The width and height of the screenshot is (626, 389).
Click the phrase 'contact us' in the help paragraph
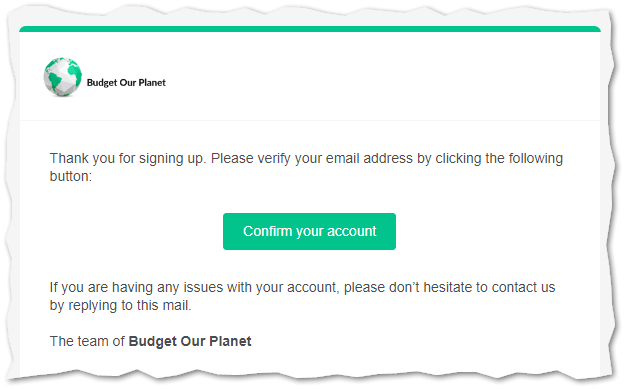(523, 287)
